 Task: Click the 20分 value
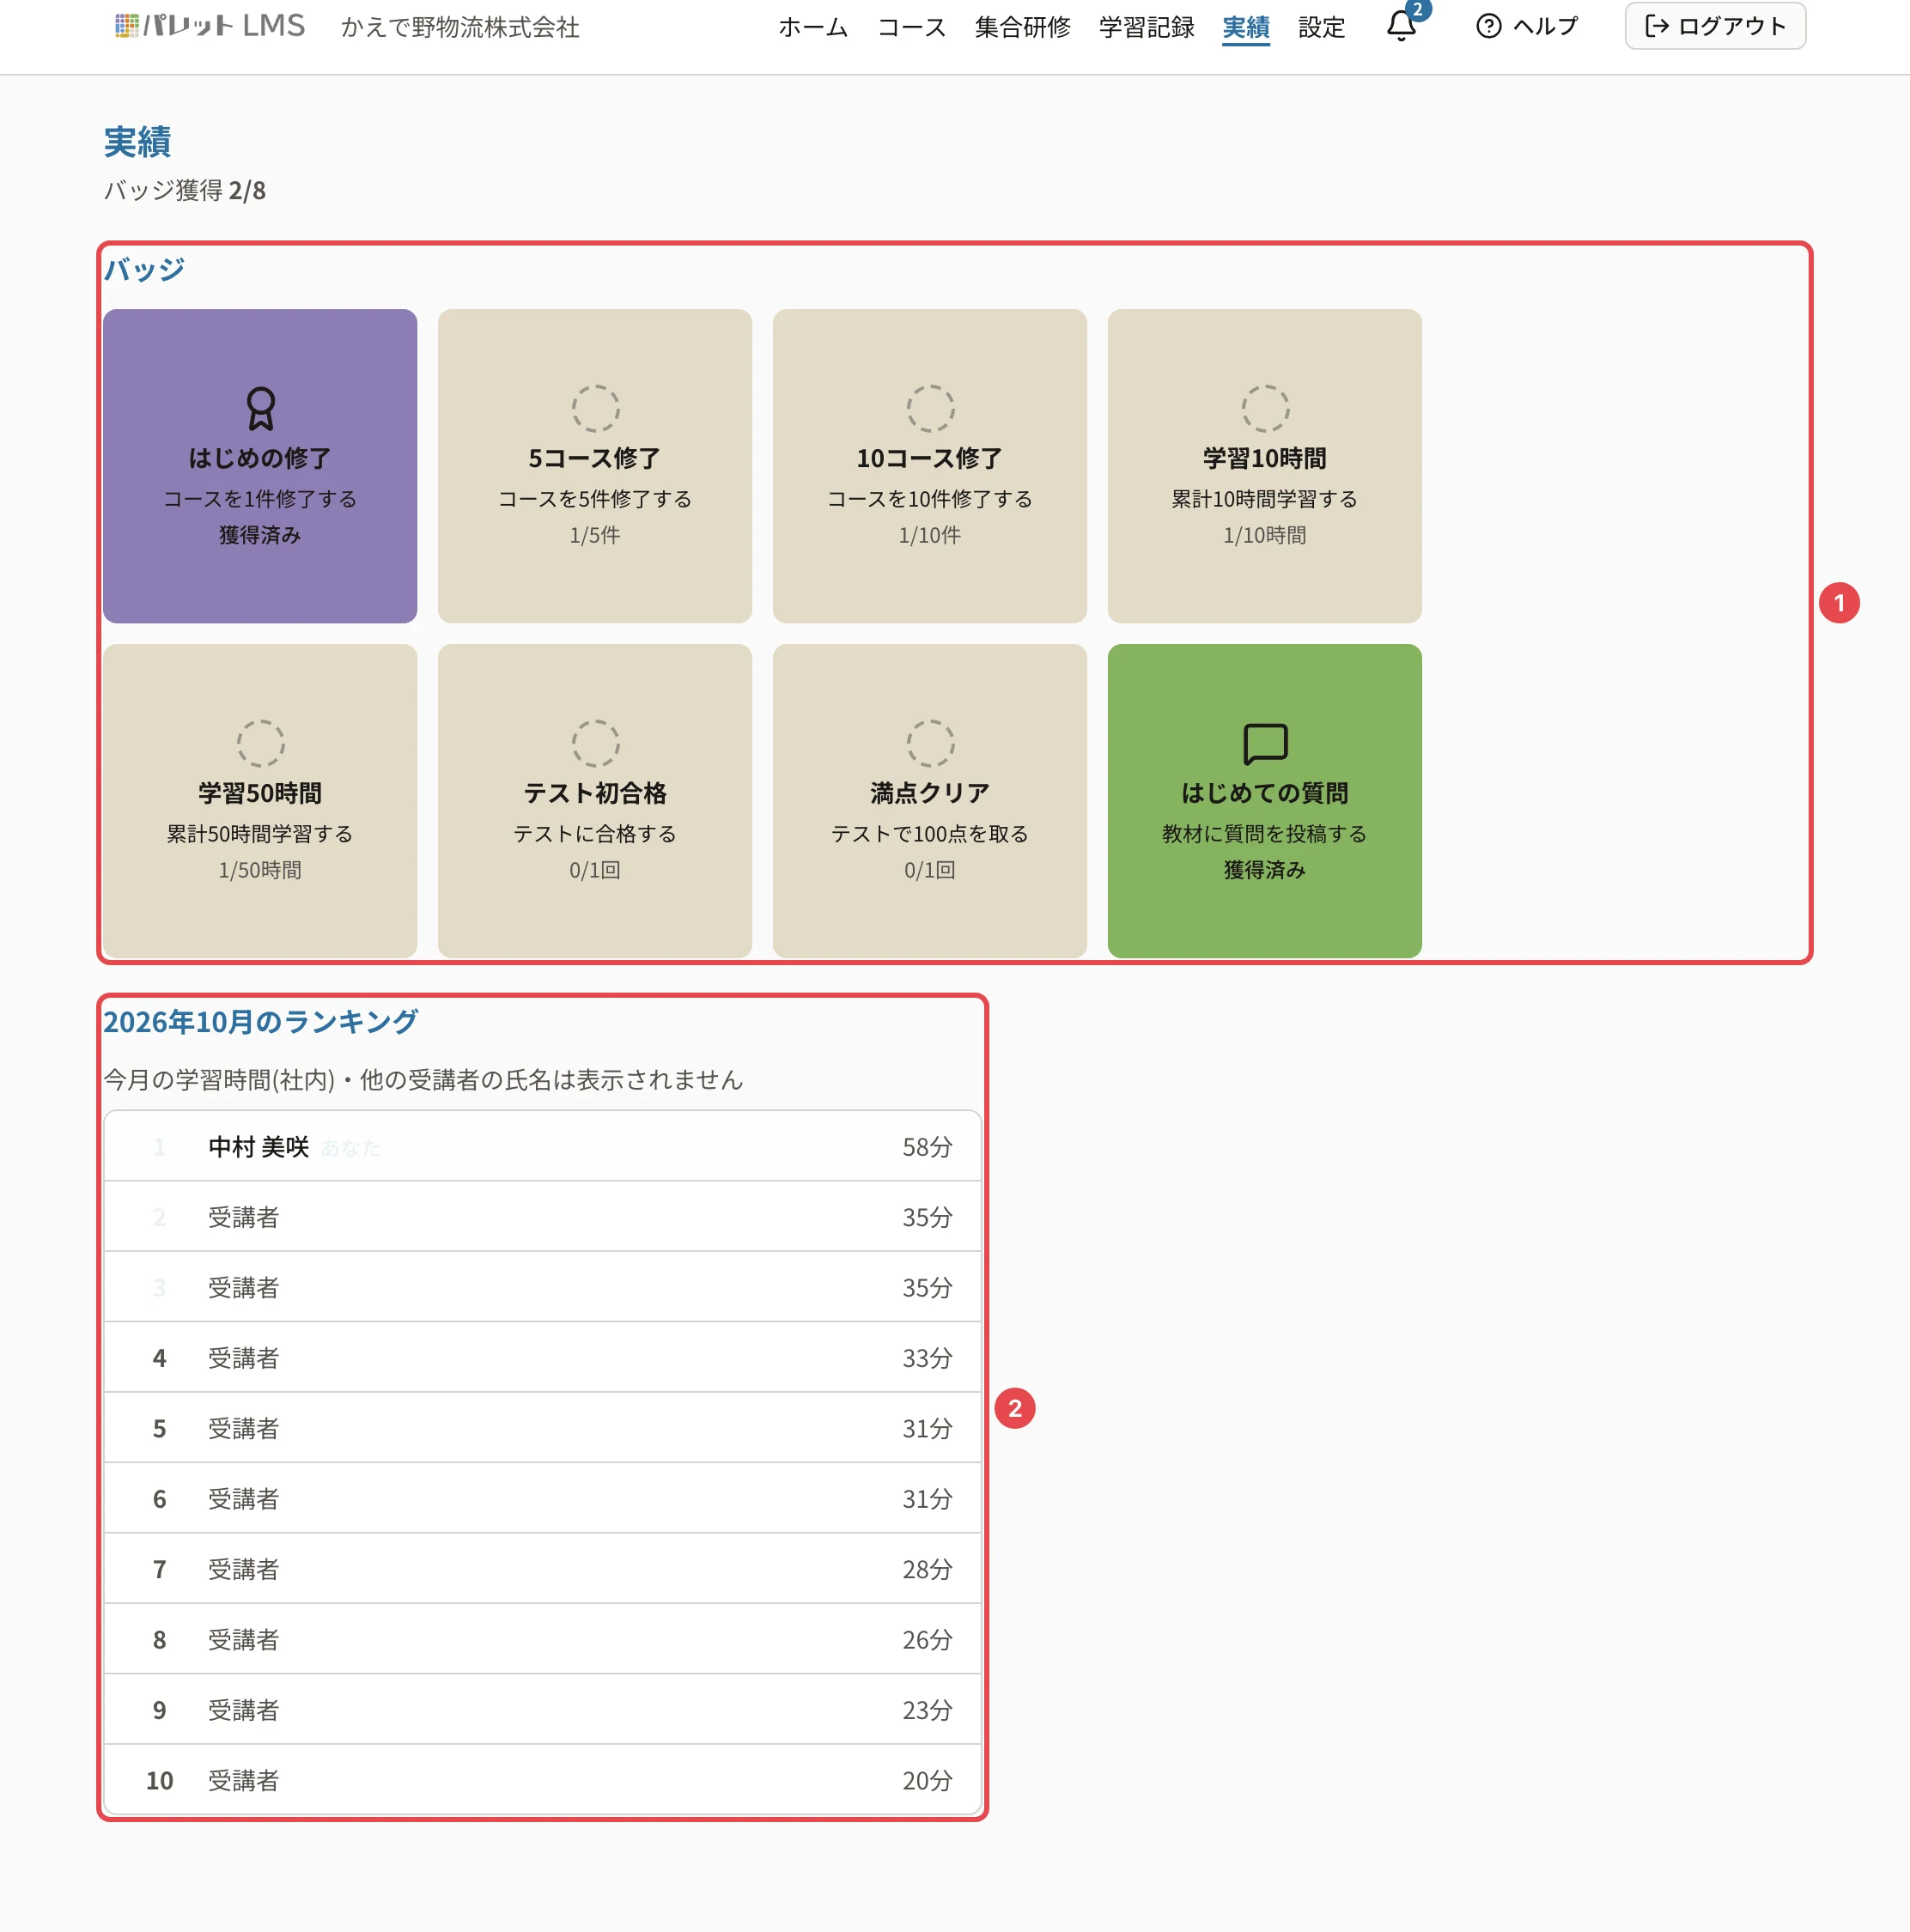pos(927,1781)
